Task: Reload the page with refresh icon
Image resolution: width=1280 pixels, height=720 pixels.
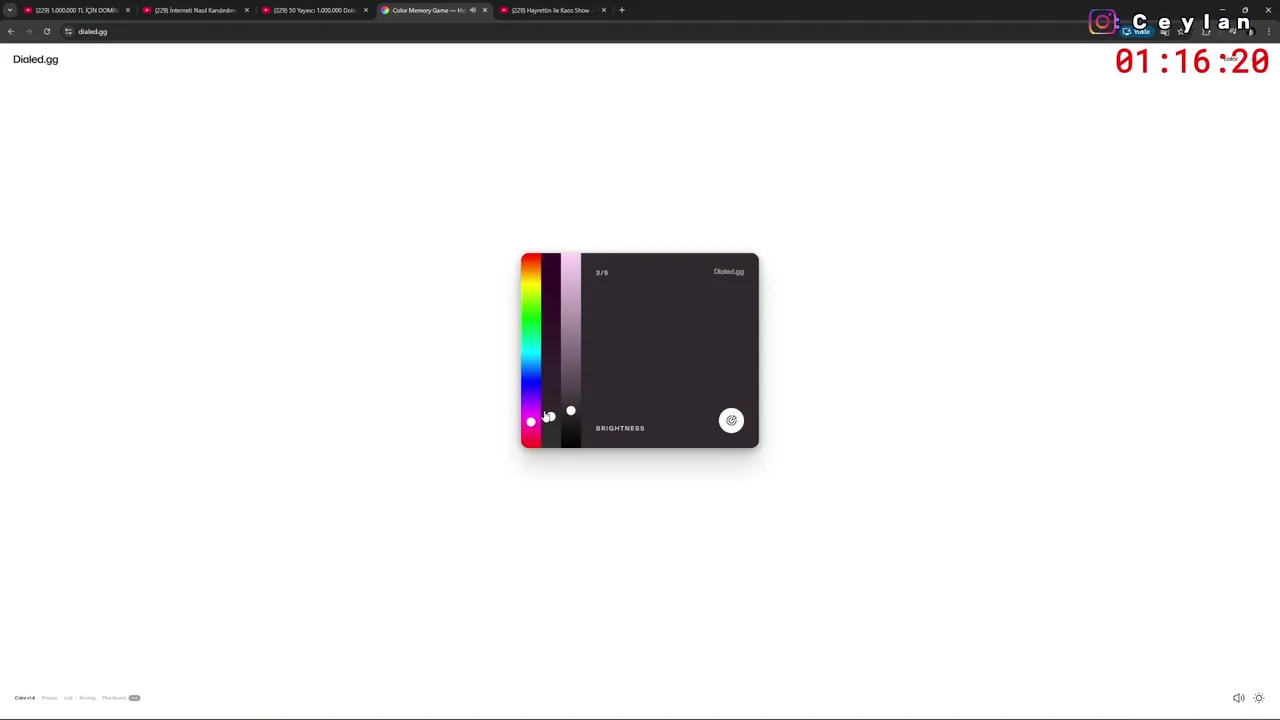Action: [x=47, y=31]
